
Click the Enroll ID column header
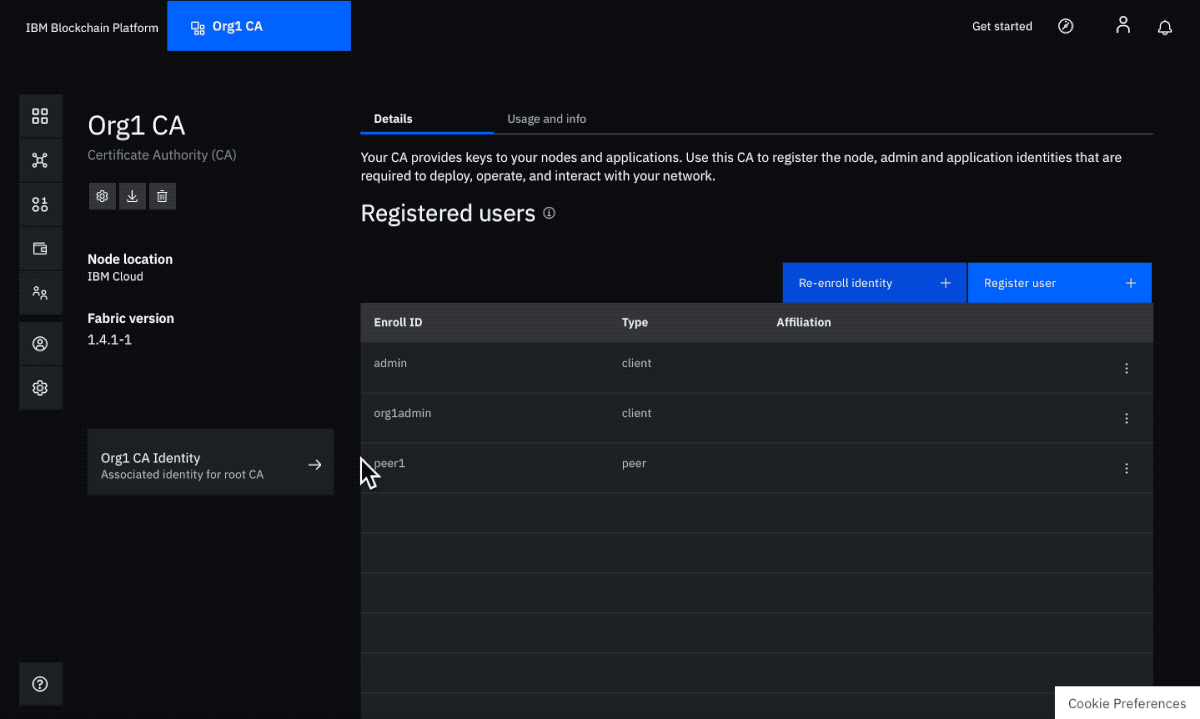(398, 323)
